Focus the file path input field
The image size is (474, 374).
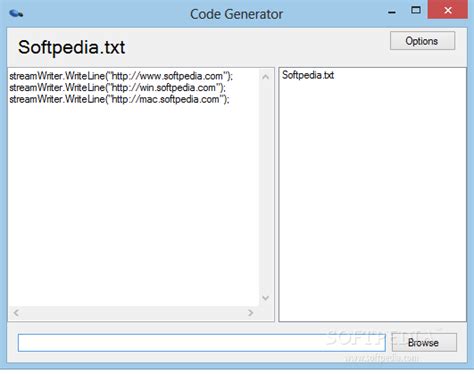tap(202, 342)
